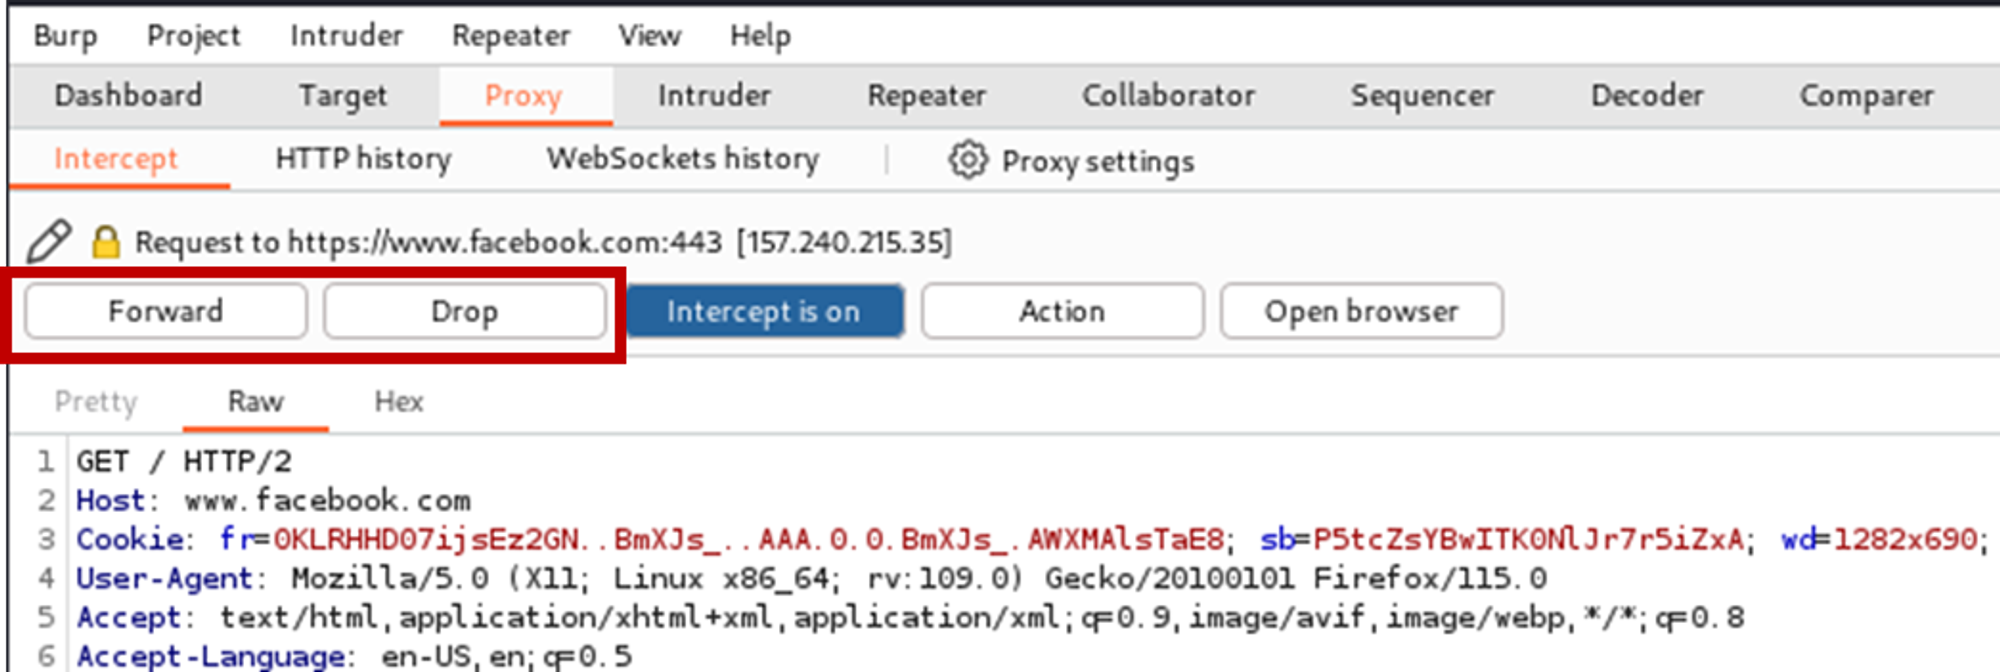Screen dimensions: 2000x672
Task: Click the Proxy settings gear icon
Action: click(968, 160)
